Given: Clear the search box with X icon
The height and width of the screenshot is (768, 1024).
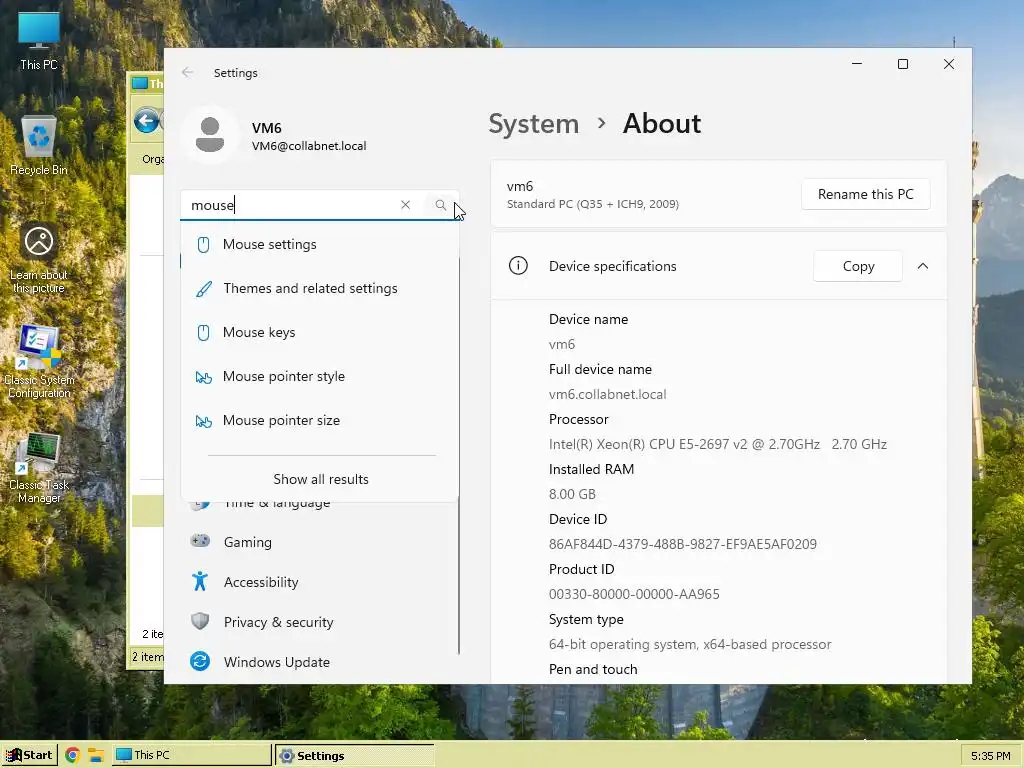Looking at the screenshot, I should tap(406, 205).
